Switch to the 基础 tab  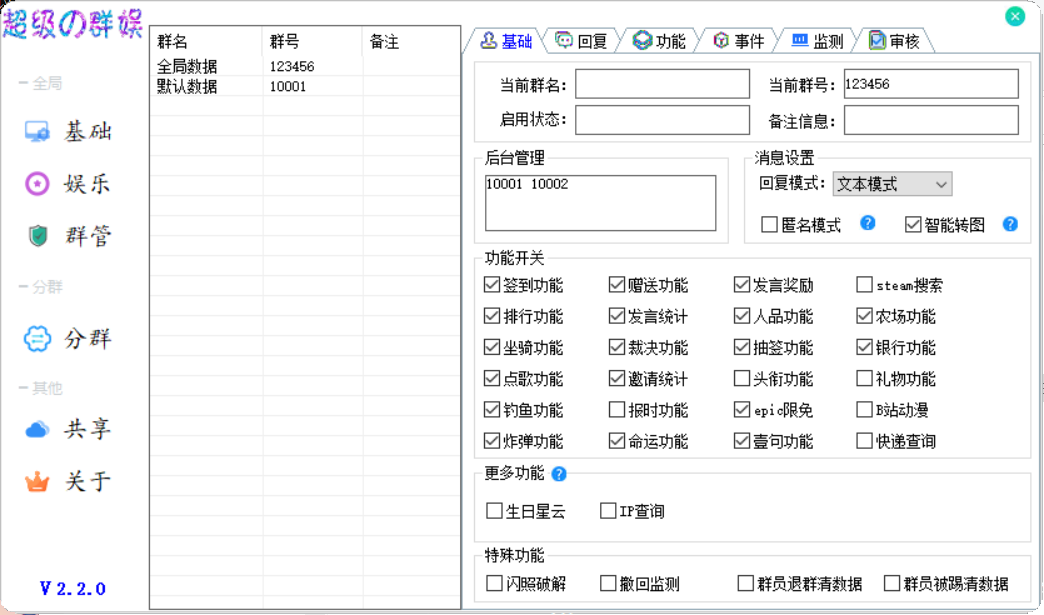point(507,41)
